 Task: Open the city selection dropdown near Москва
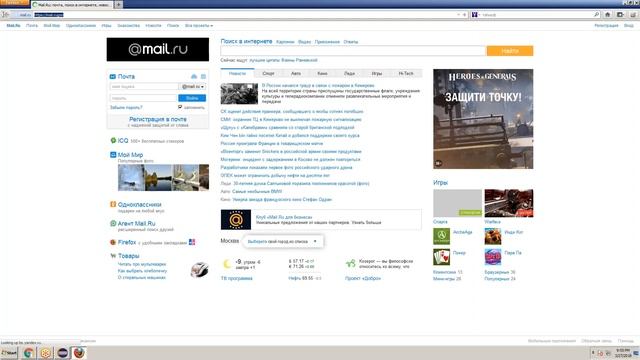[x=282, y=241]
